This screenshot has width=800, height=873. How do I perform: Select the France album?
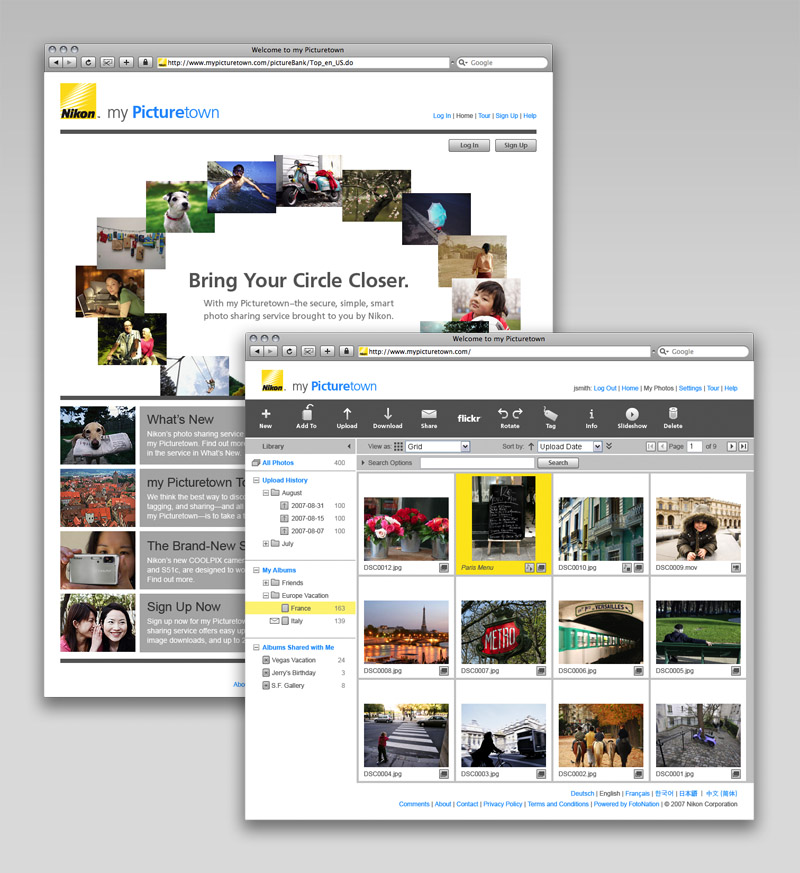coord(300,608)
